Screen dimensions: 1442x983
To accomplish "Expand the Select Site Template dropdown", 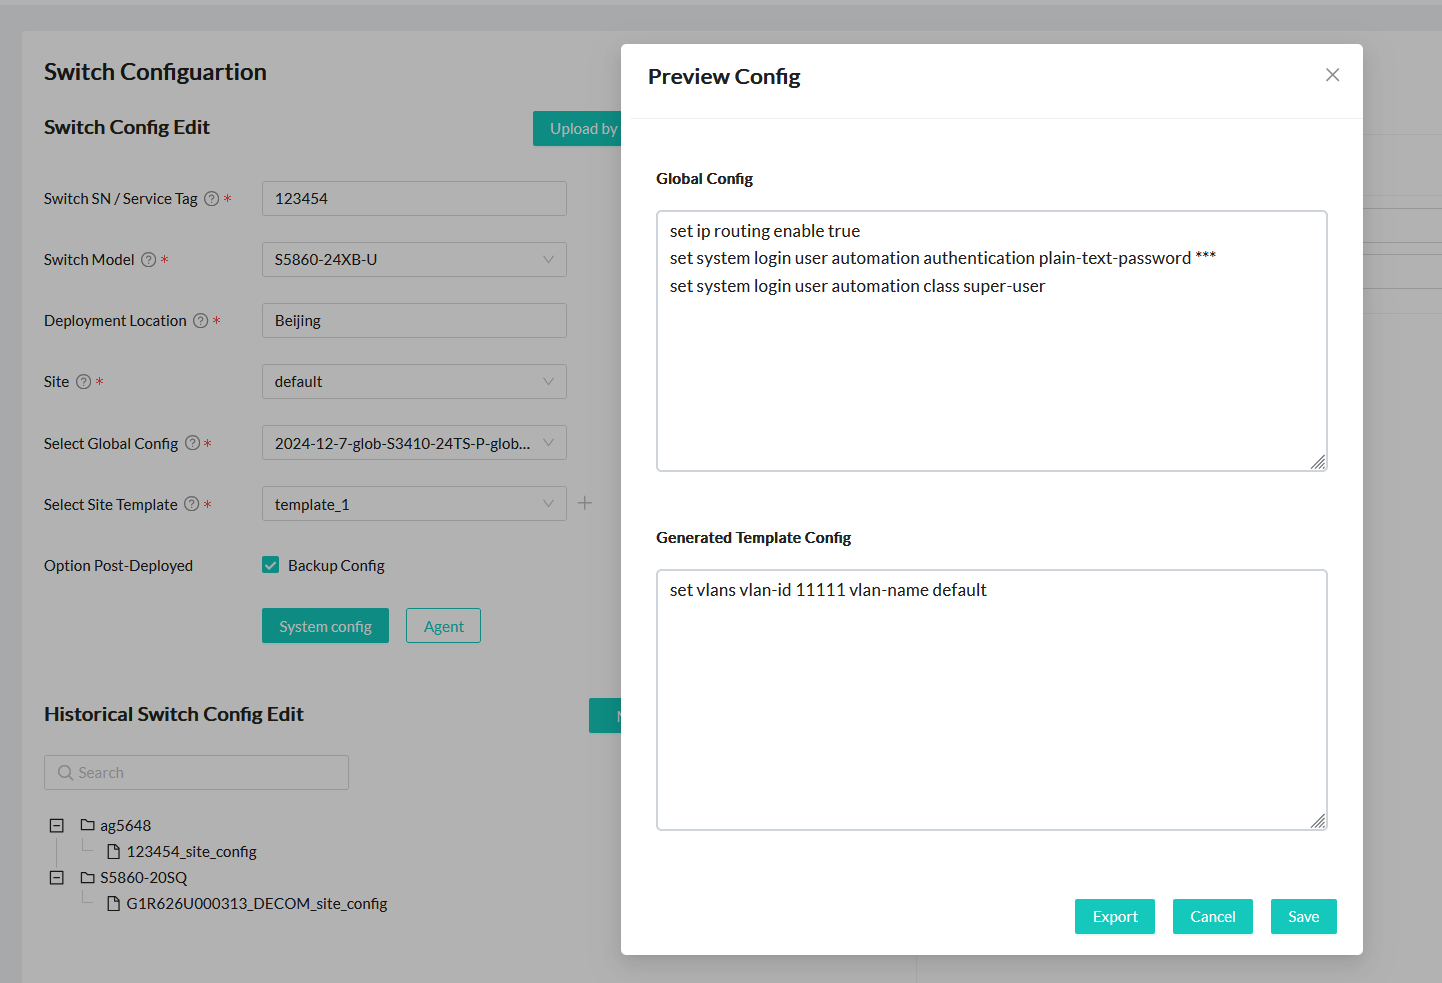I will 414,504.
